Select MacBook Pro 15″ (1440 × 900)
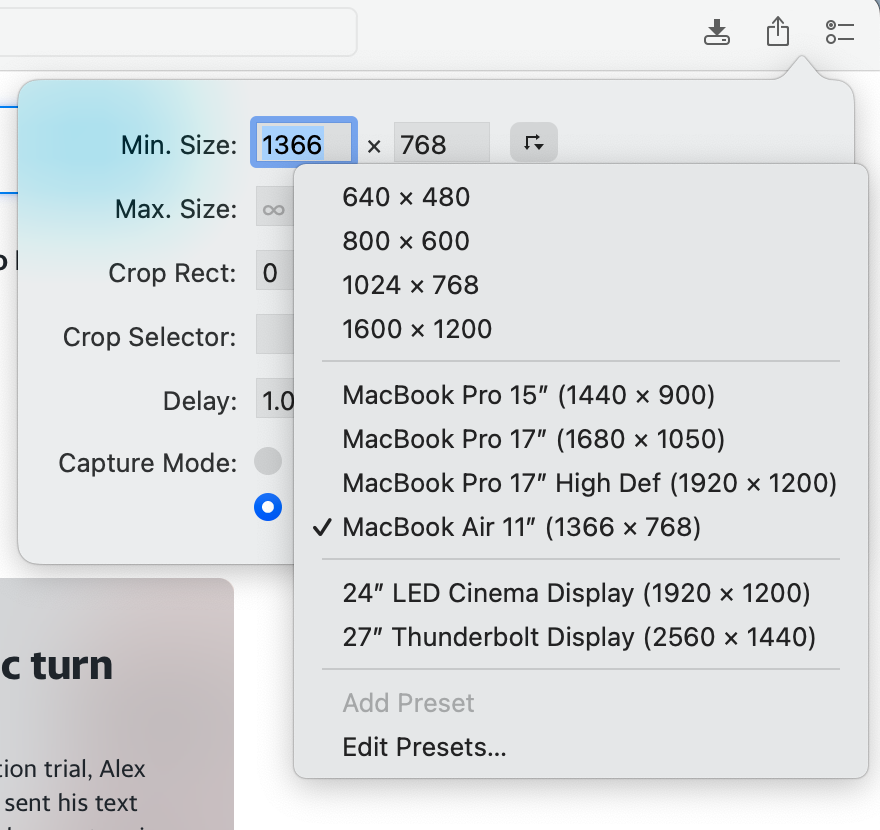 [581, 395]
